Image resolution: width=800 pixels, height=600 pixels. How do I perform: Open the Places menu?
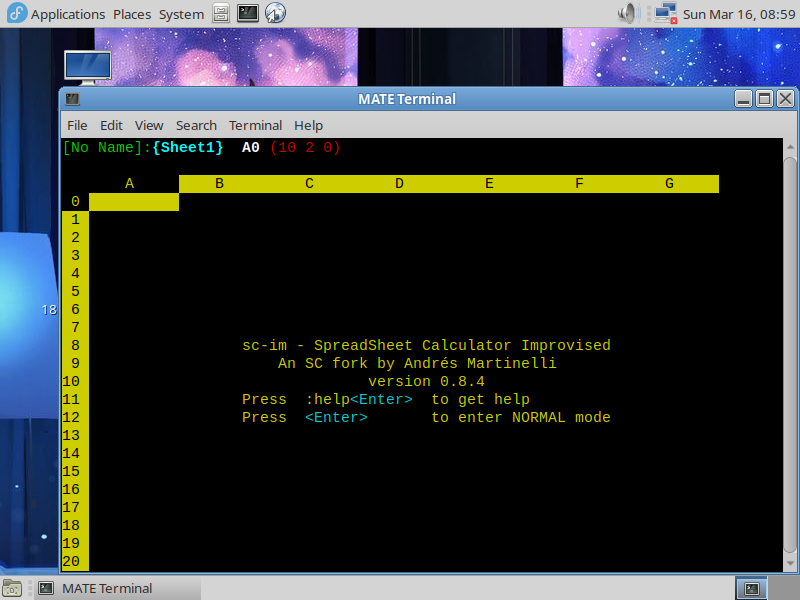point(132,14)
